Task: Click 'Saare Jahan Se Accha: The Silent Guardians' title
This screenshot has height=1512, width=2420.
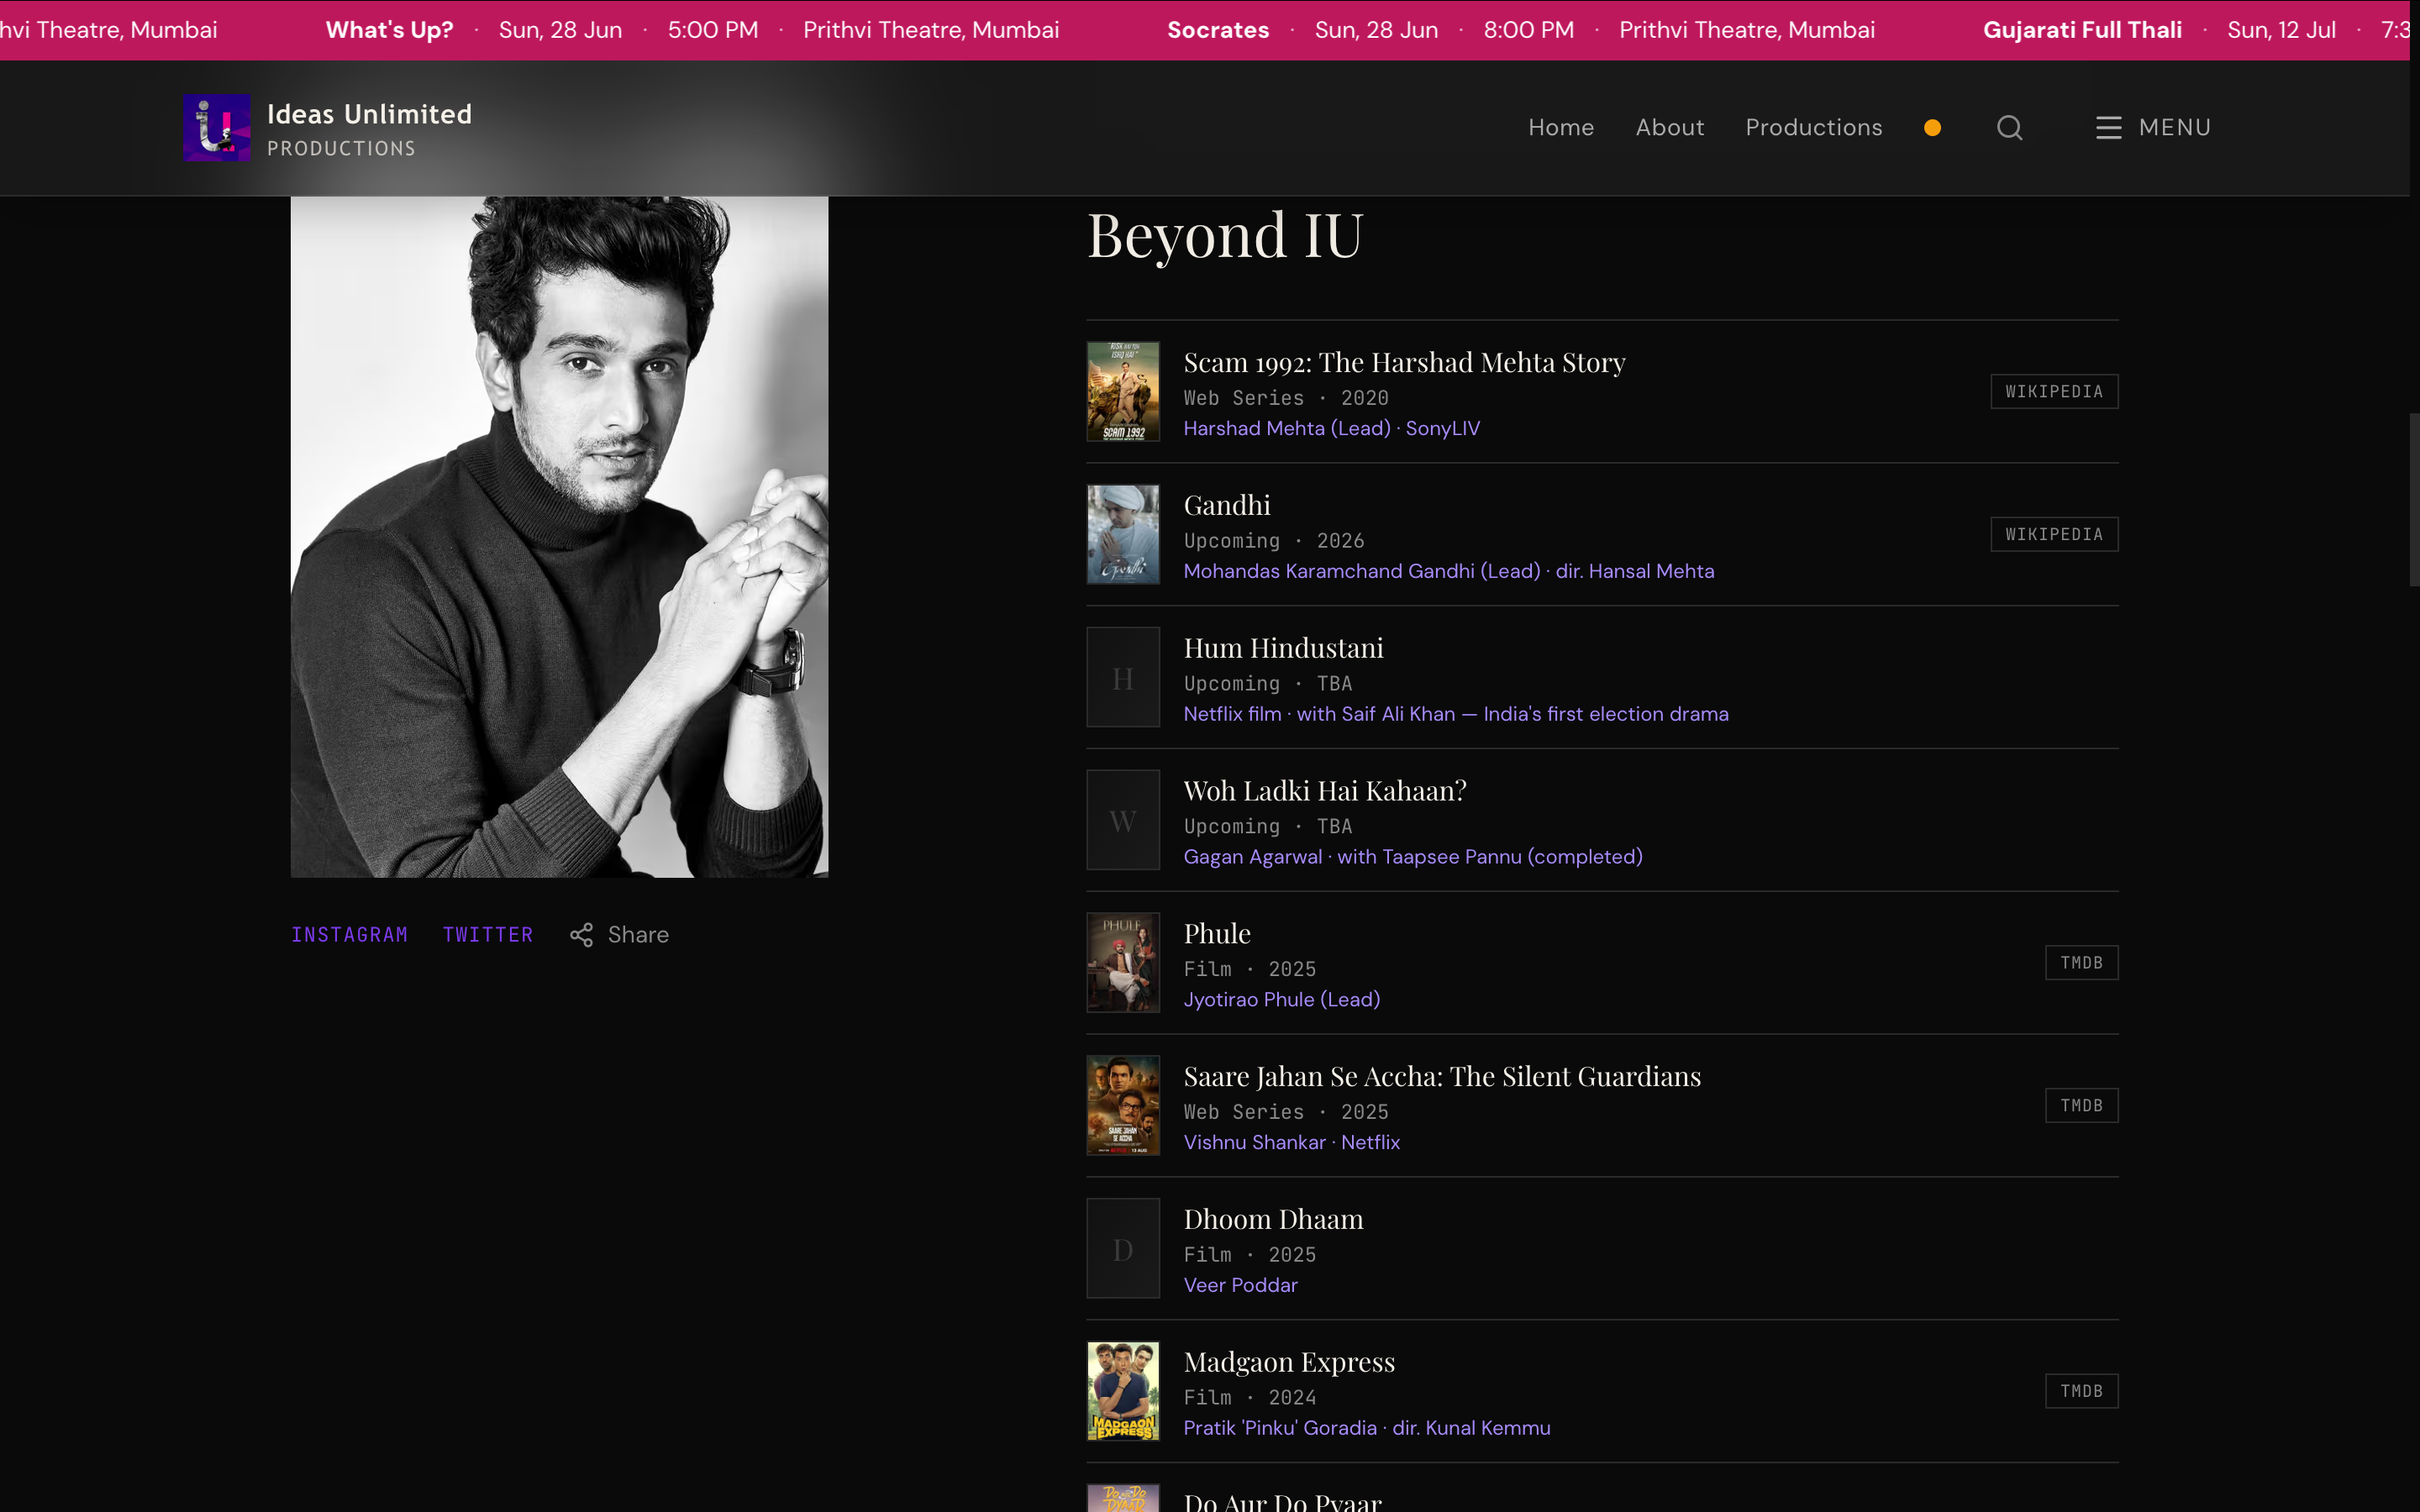Action: tap(1442, 1077)
